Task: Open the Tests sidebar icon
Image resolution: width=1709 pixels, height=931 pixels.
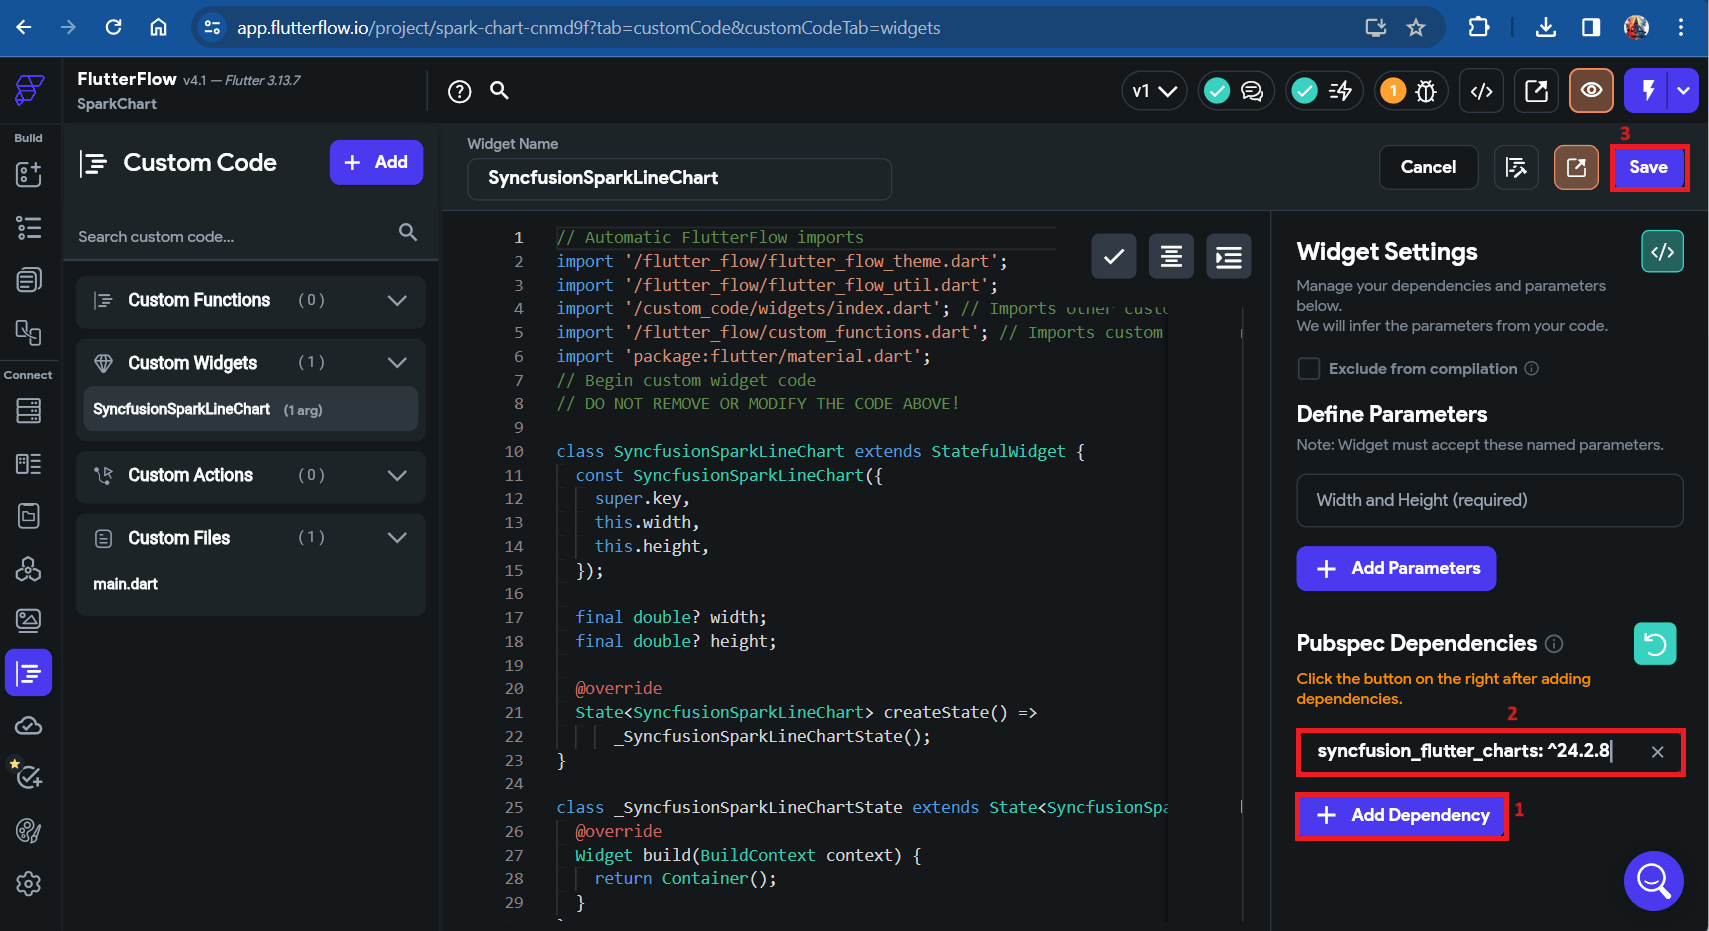Action: coord(29,777)
